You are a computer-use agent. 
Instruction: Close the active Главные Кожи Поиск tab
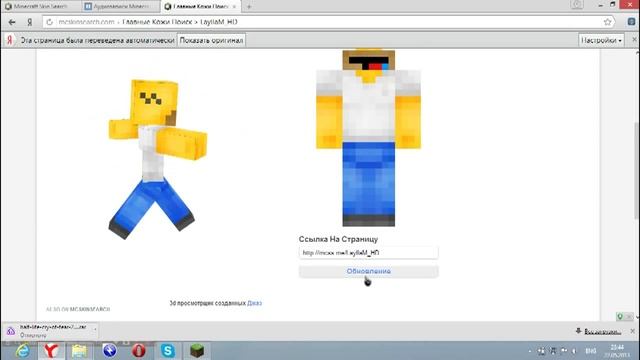234,7
